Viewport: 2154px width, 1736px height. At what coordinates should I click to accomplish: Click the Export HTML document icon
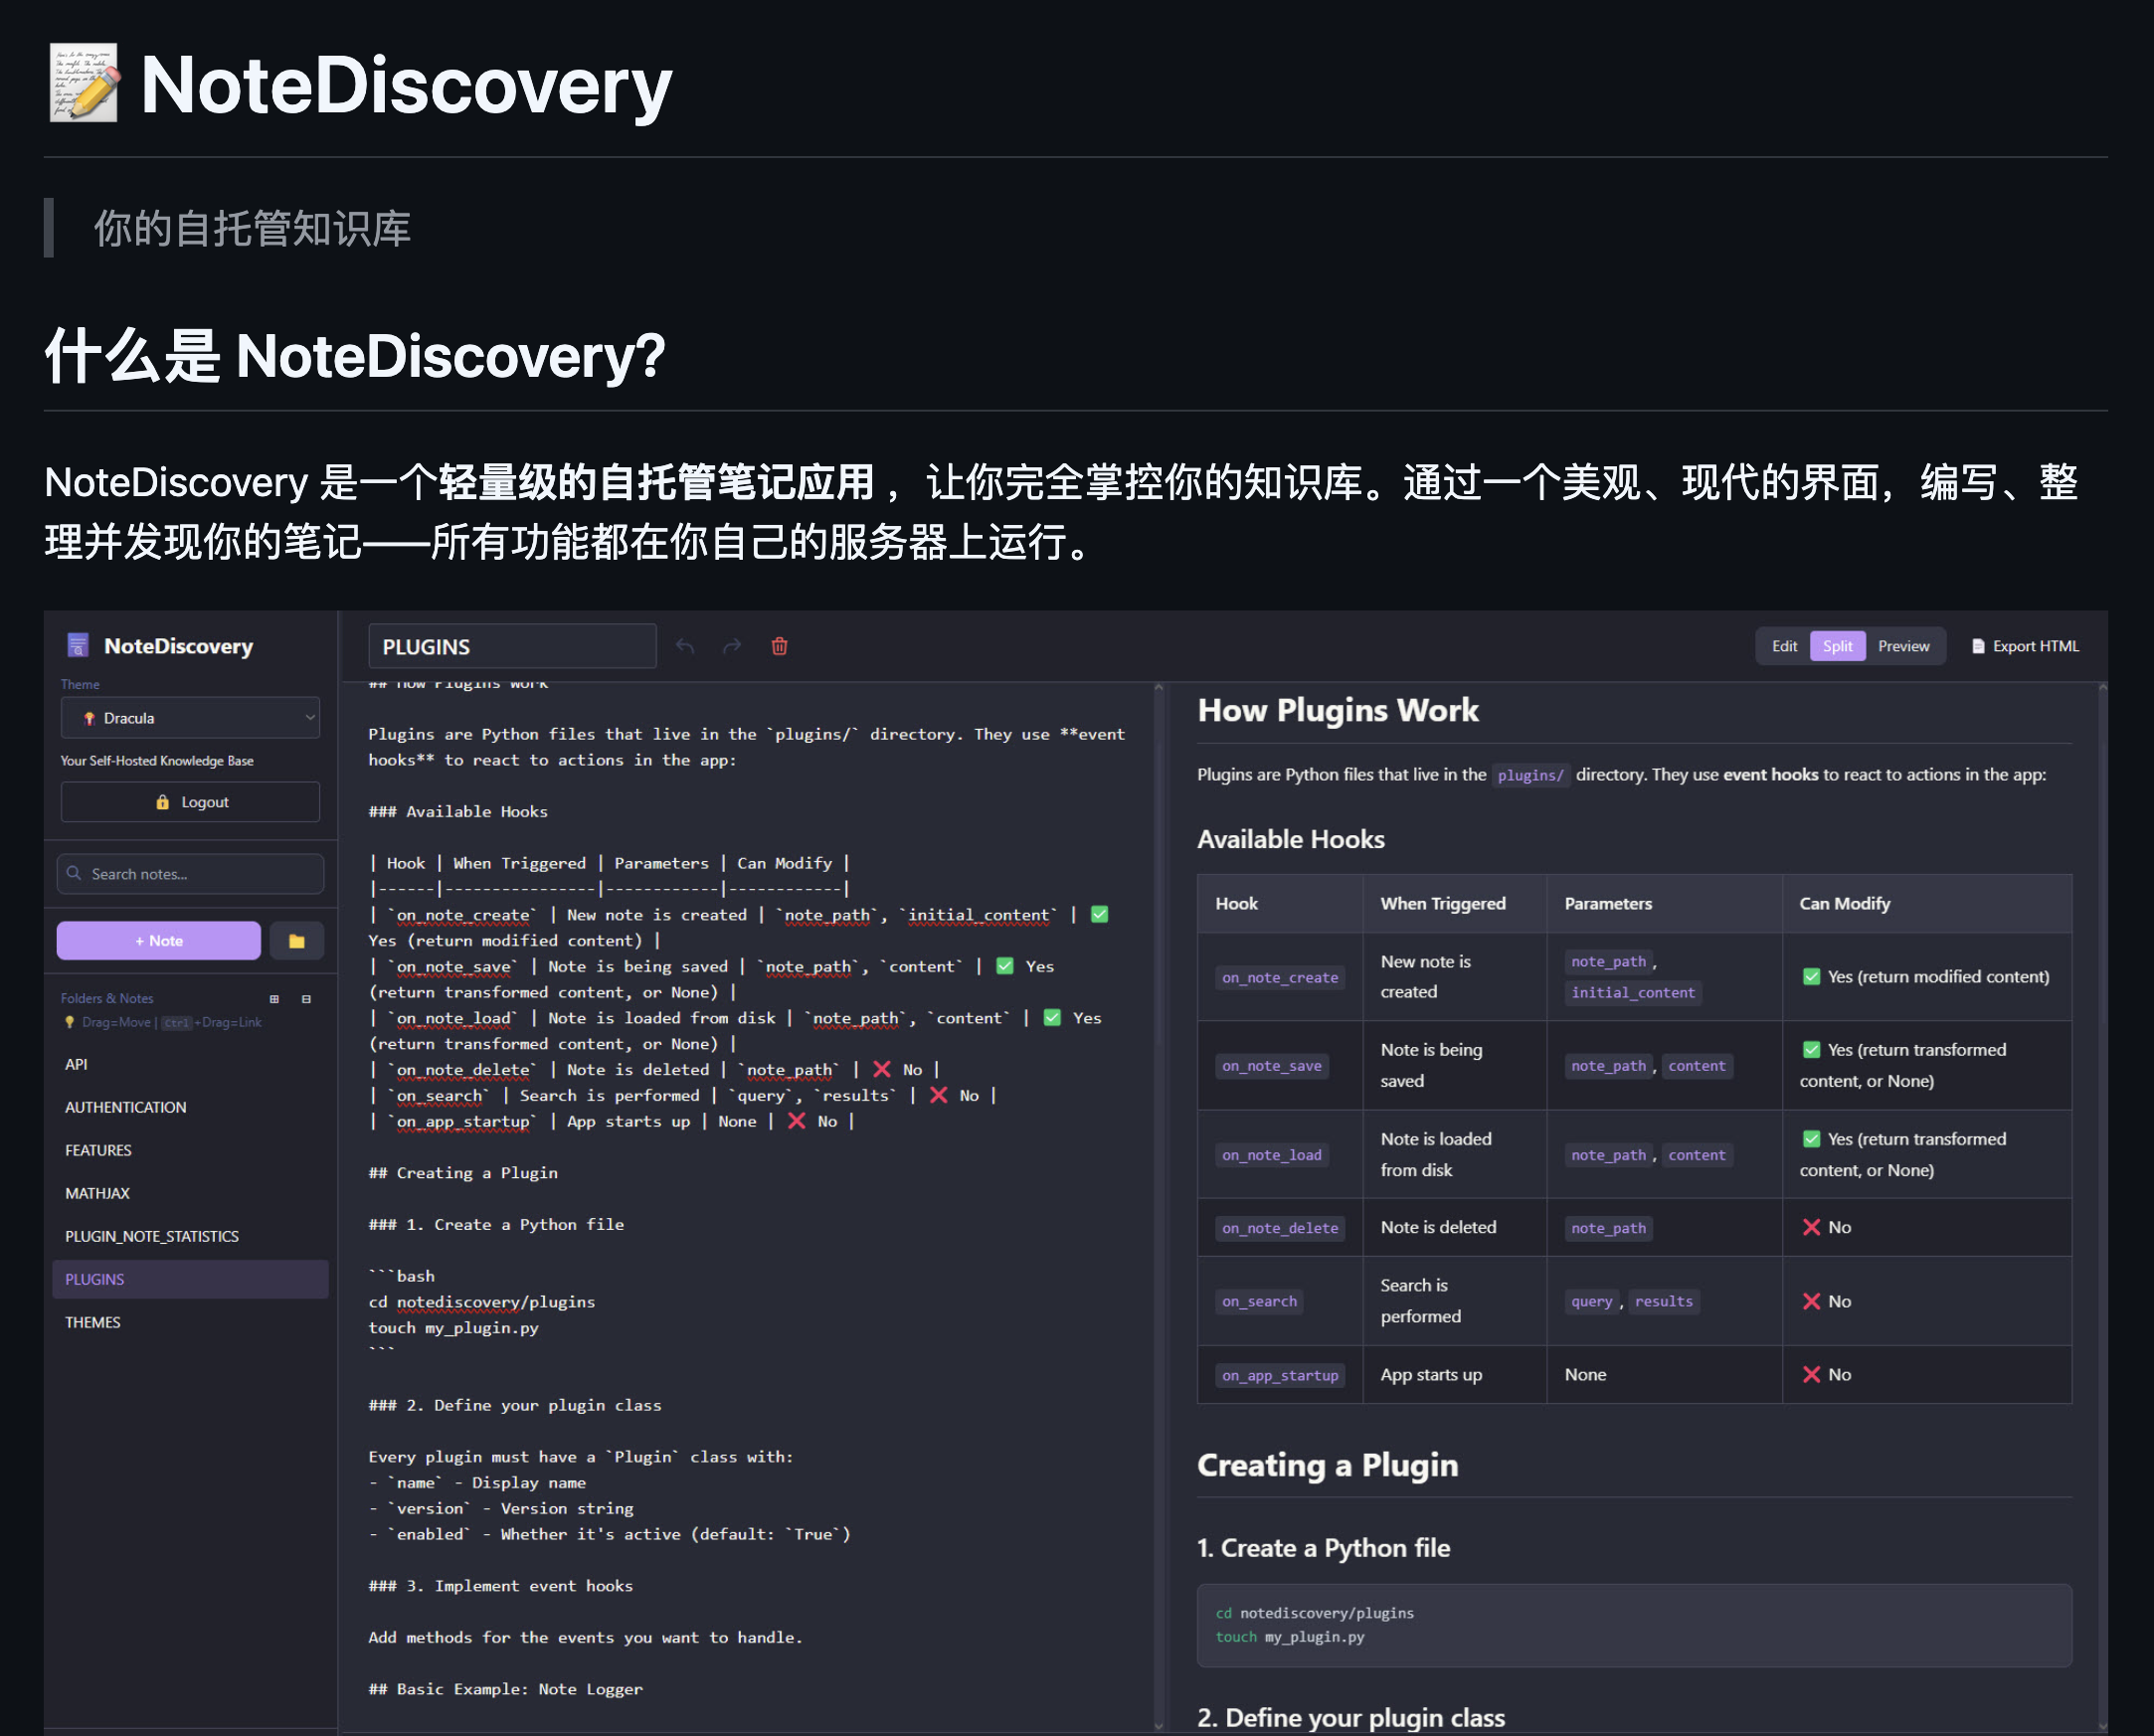click(1977, 646)
